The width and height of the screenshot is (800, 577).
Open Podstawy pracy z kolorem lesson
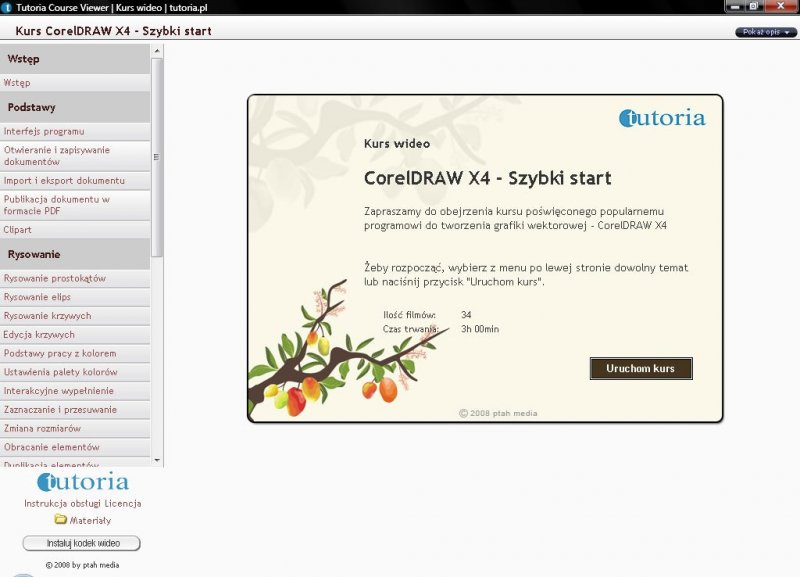60,353
